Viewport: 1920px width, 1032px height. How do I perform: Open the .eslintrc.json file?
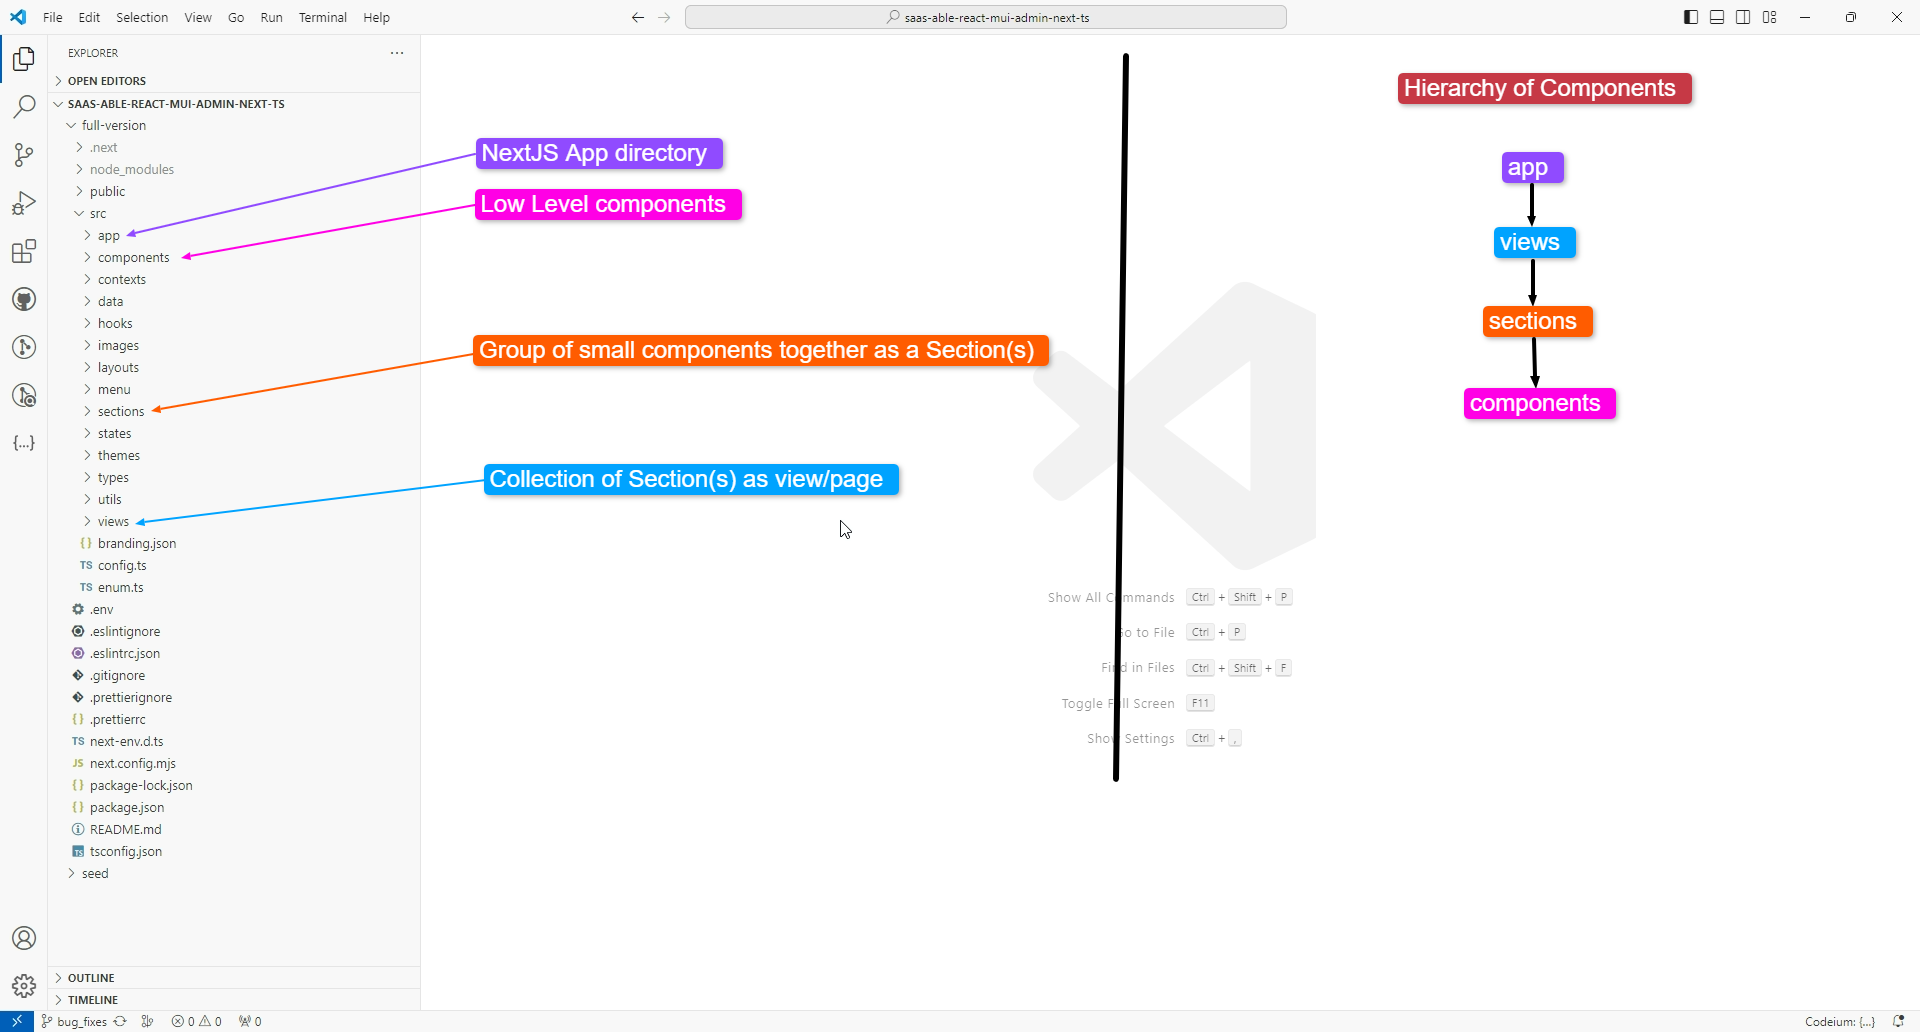pyautogui.click(x=234, y=654)
